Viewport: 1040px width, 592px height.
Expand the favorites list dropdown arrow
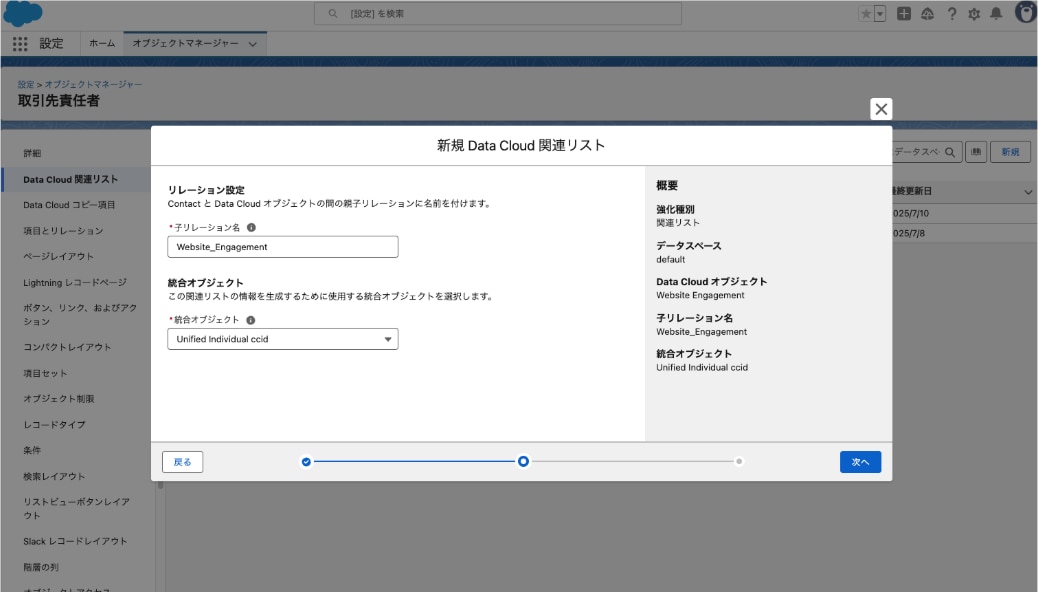(x=880, y=14)
